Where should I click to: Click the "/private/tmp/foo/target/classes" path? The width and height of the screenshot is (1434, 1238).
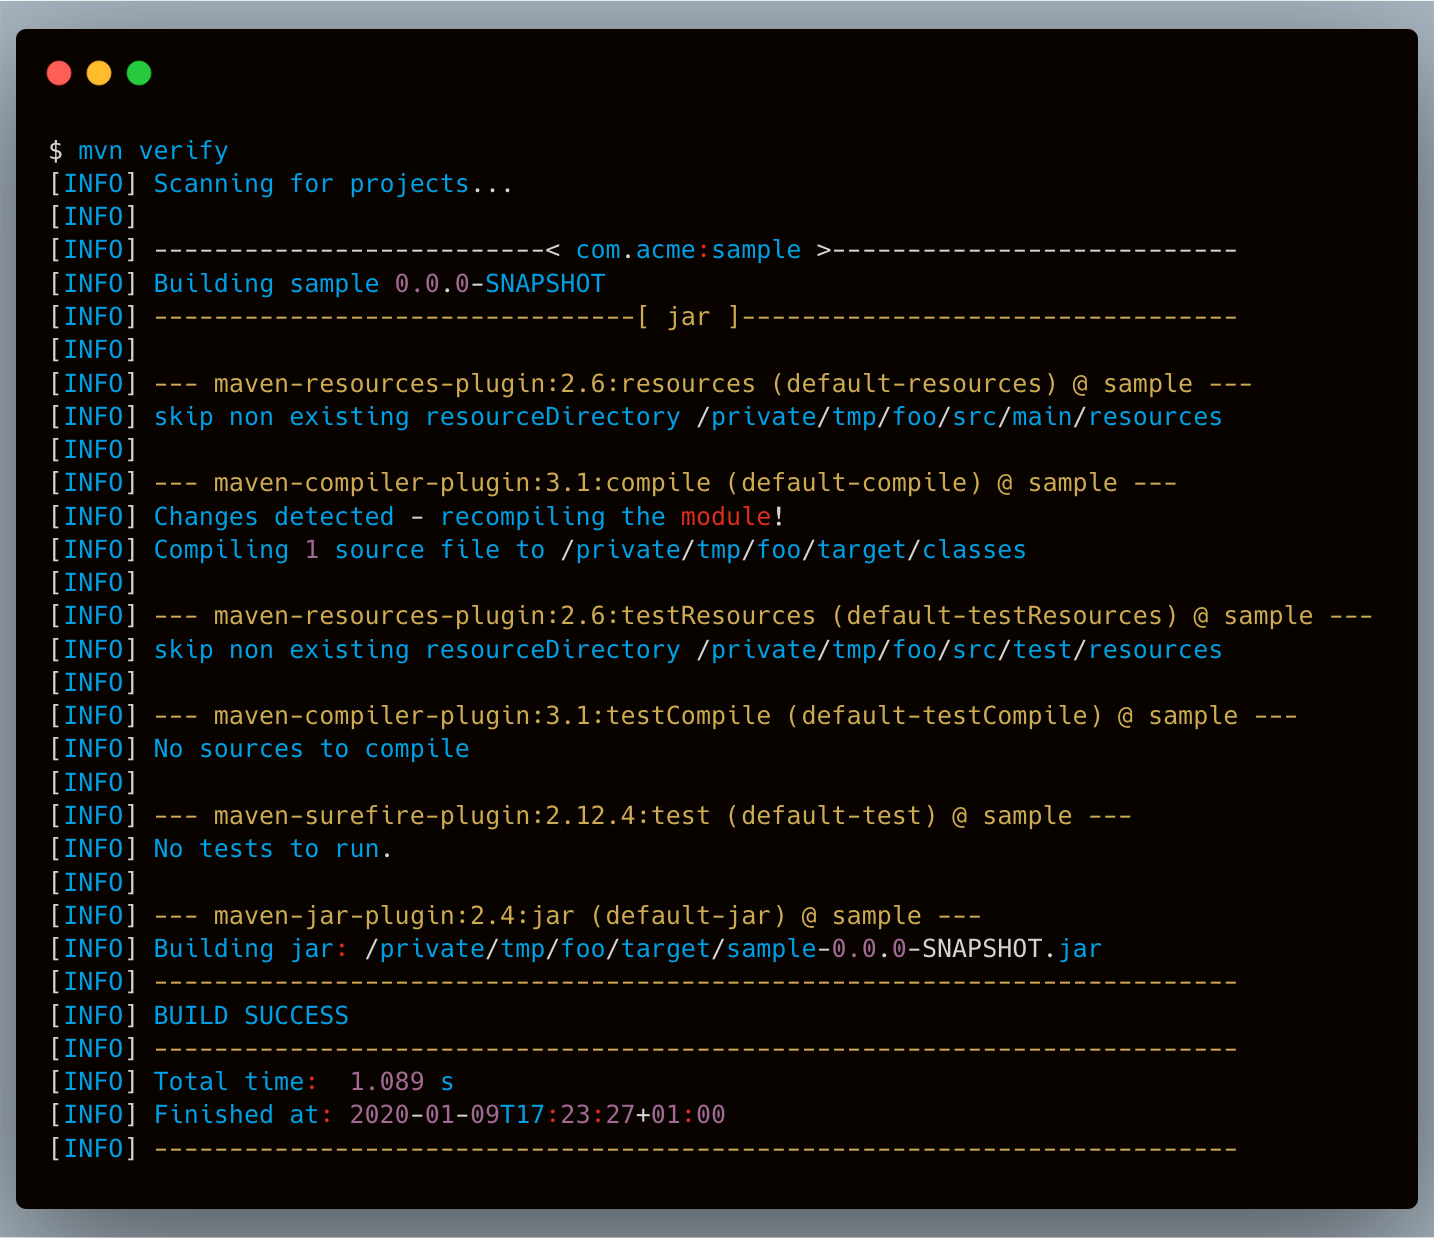794,550
